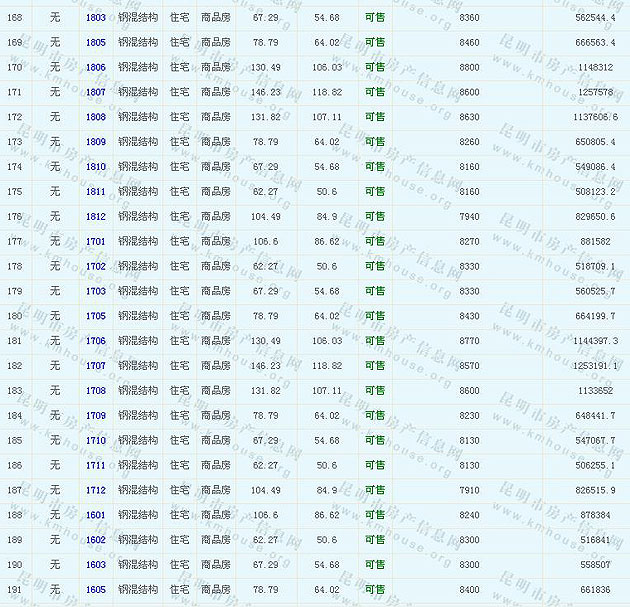
Task: Click the 1701 room link
Action: [x=96, y=241]
